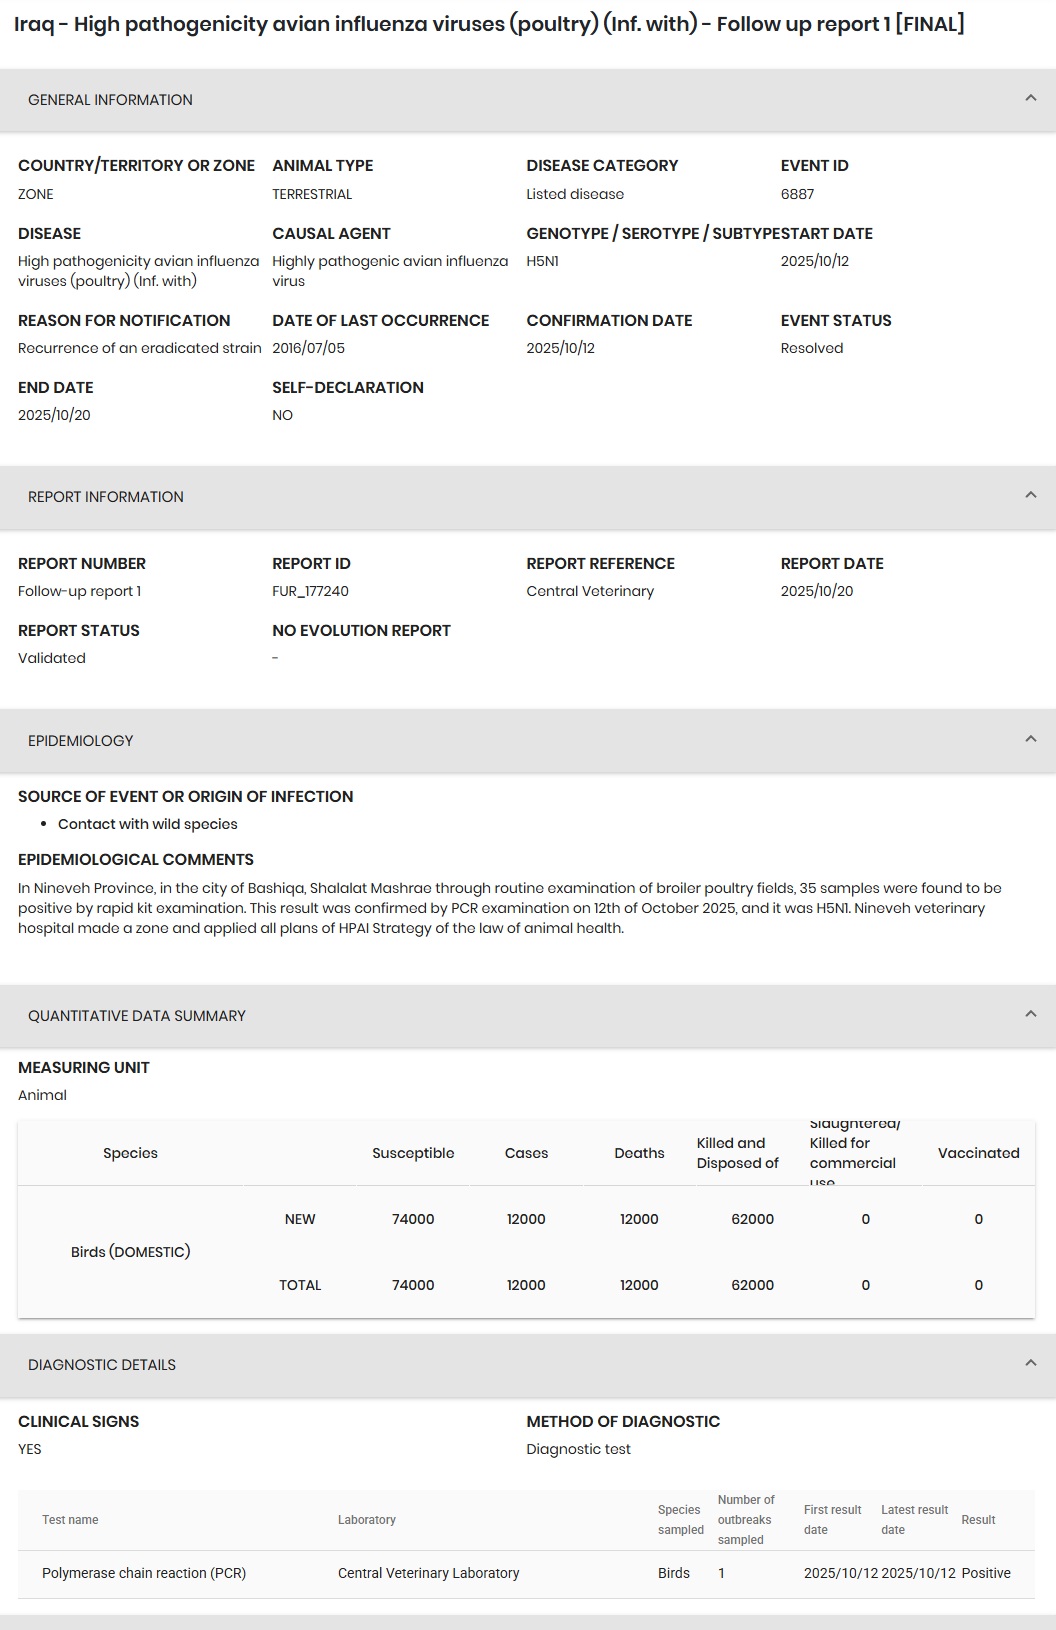
Task: Click the Laboratory column header
Action: pyautogui.click(x=367, y=1520)
